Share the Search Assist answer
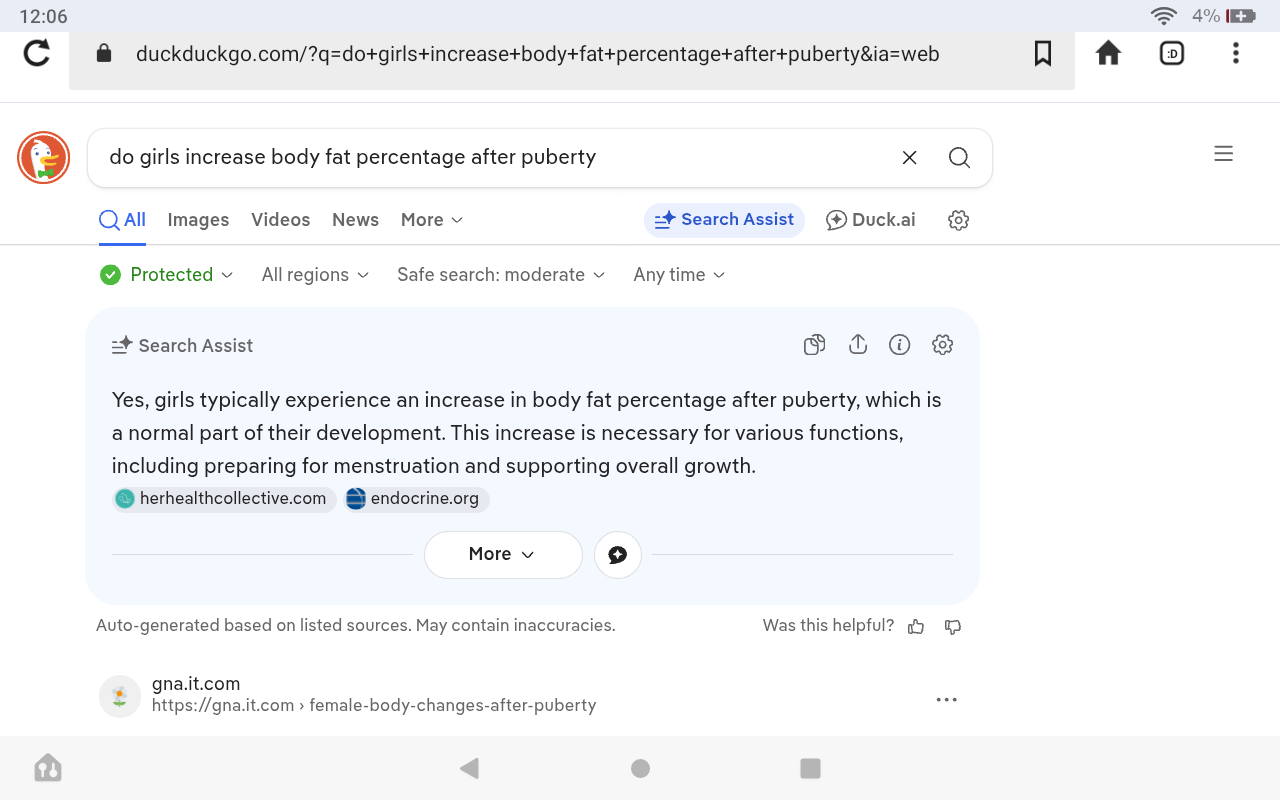The height and width of the screenshot is (800, 1280). tap(857, 345)
